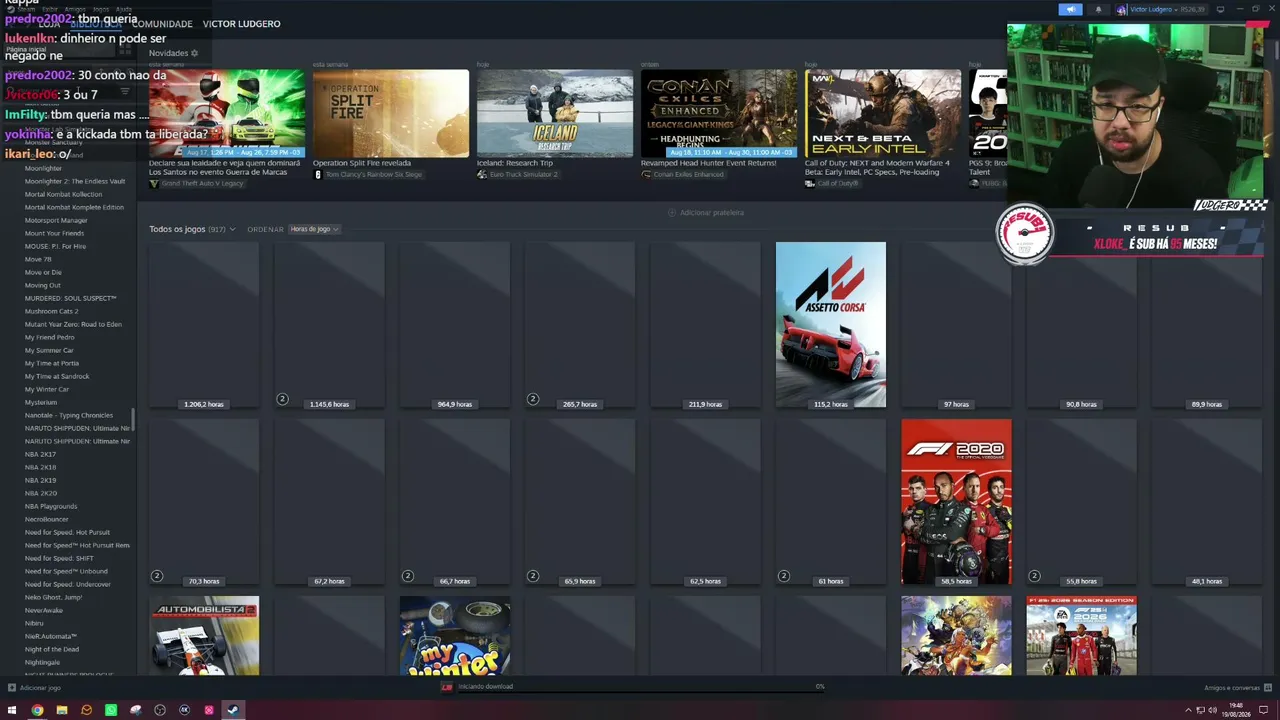Click the badge on the 1.145,6 horas tile
Screen dimensions: 1280x720
(x=282, y=399)
